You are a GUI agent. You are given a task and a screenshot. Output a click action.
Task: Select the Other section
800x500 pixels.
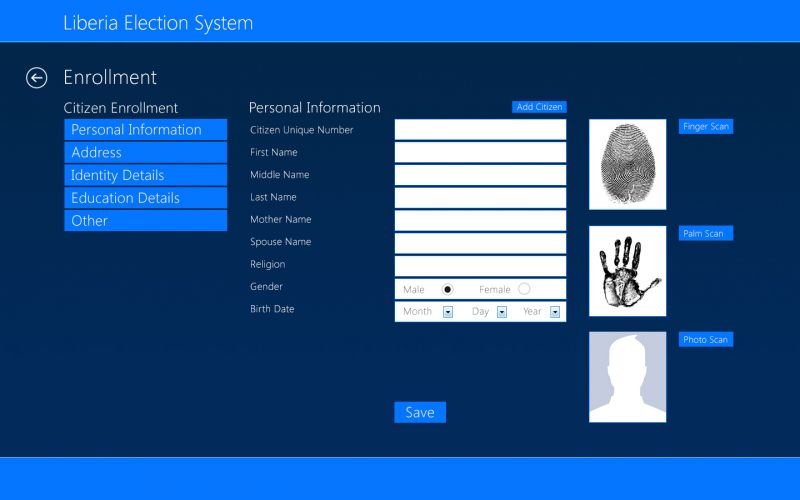pos(145,220)
